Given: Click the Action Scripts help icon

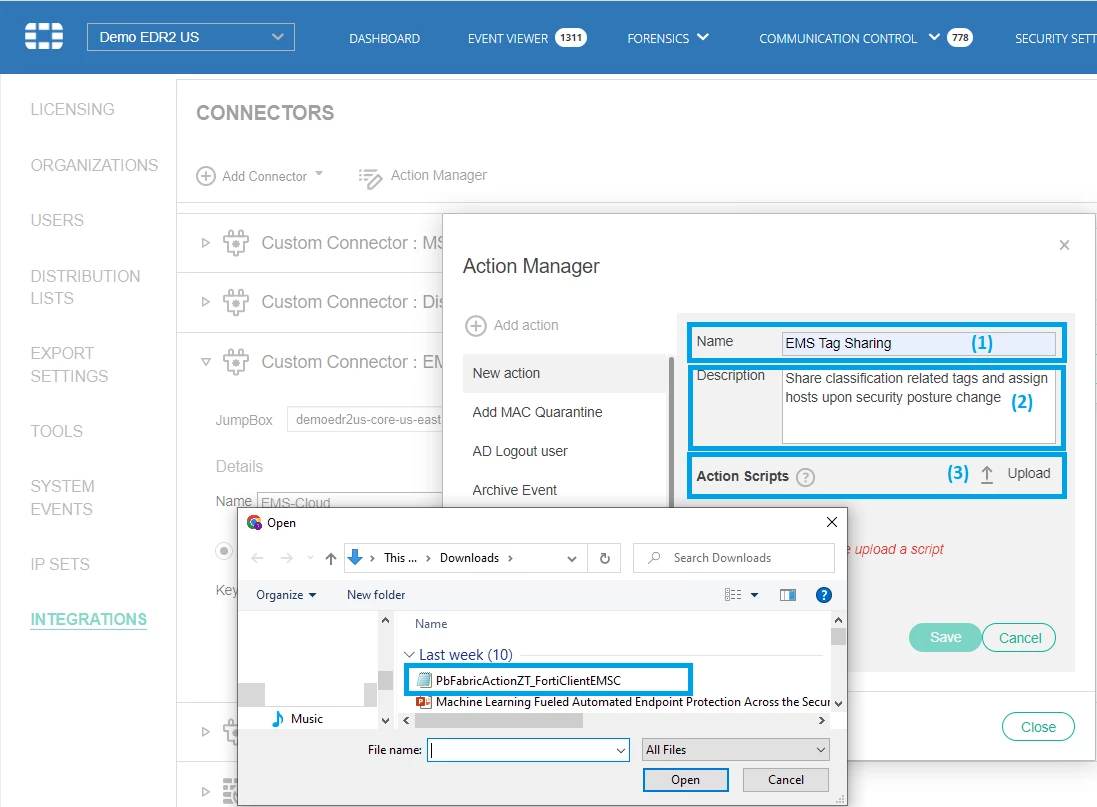Looking at the screenshot, I should click(x=805, y=477).
